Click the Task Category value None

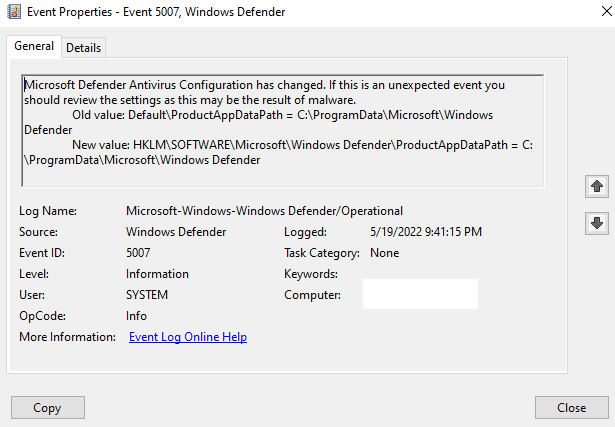(x=384, y=253)
